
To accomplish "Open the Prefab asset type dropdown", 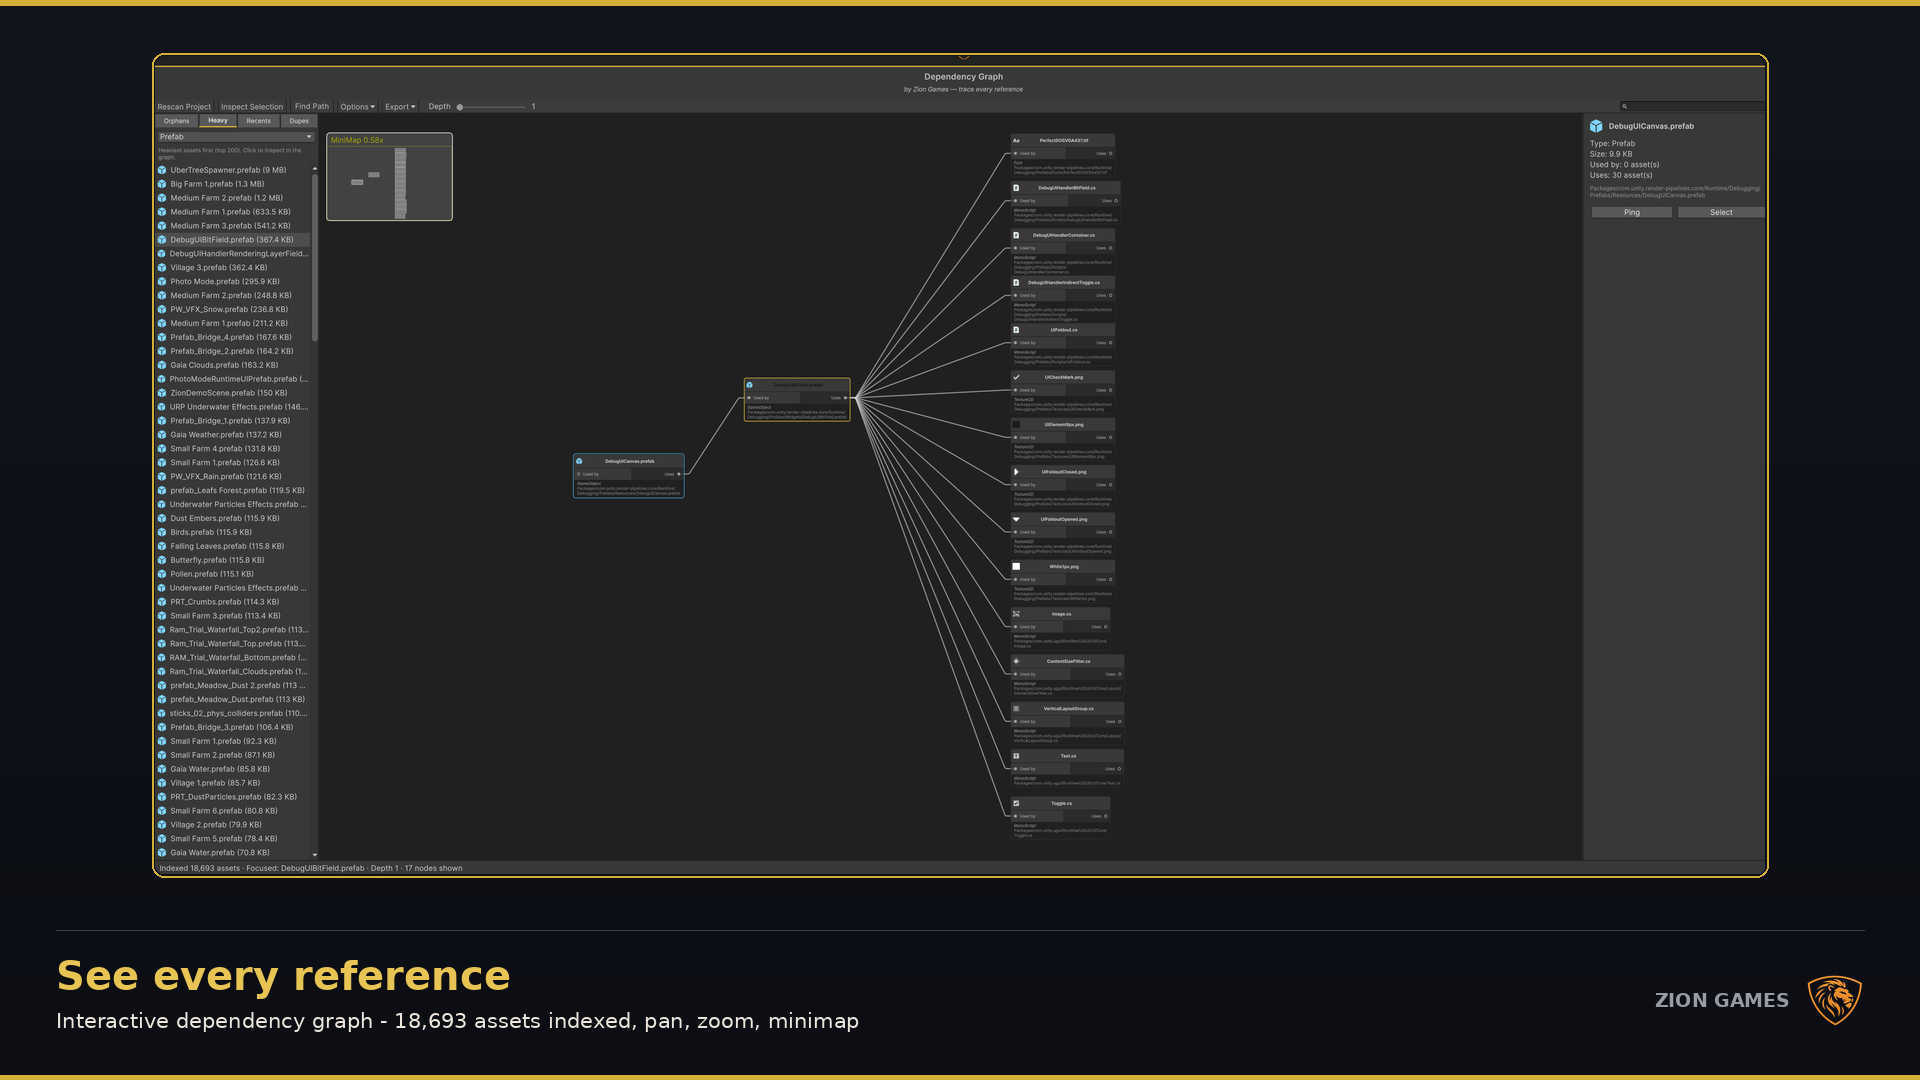I will (x=236, y=137).
